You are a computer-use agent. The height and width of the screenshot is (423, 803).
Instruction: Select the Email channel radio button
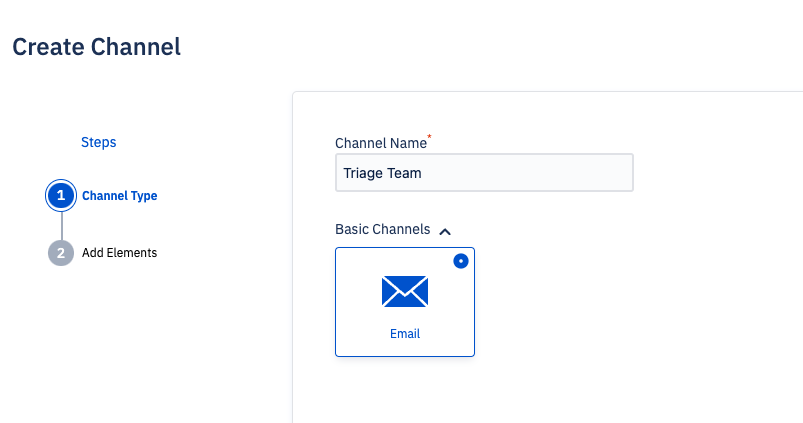tap(461, 261)
